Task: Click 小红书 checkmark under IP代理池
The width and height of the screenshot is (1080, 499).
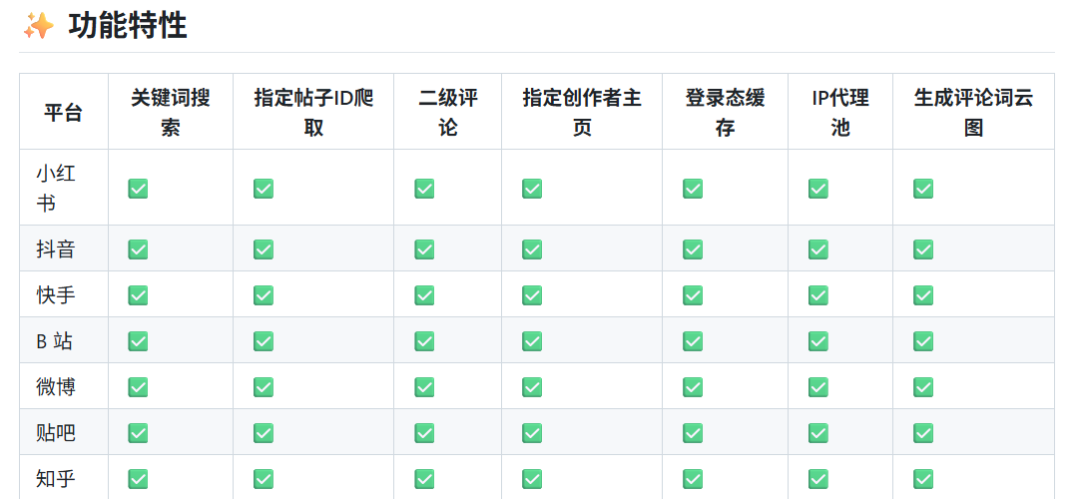Action: click(818, 188)
